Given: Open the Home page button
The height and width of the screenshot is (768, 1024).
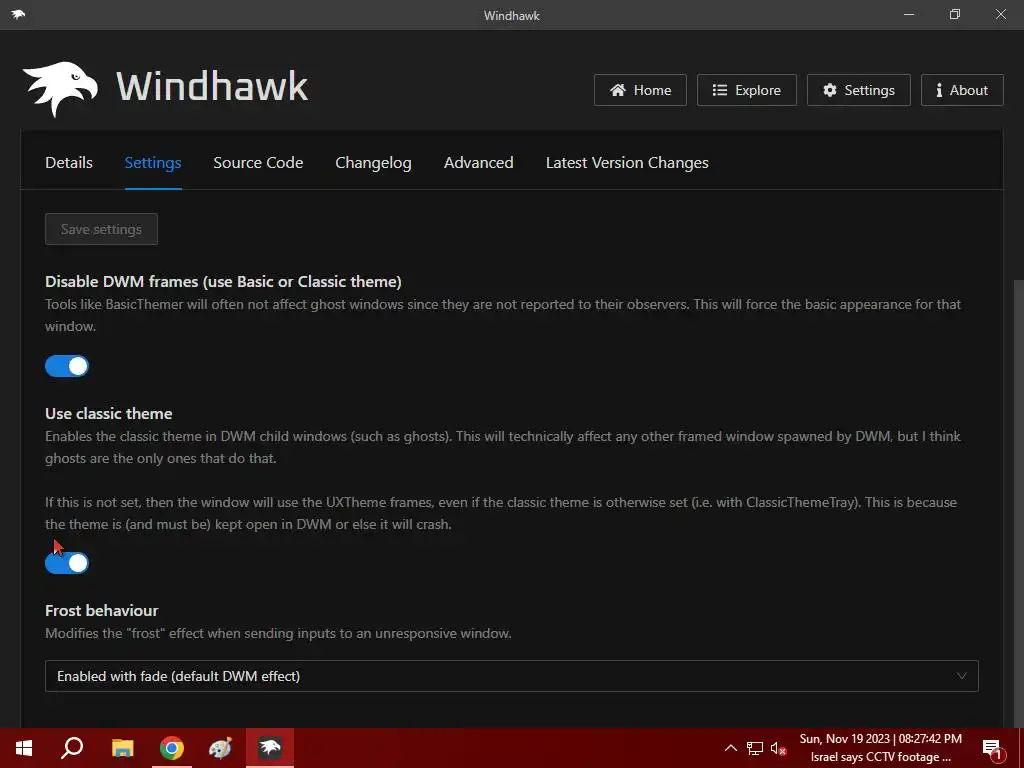Looking at the screenshot, I should click(x=640, y=90).
